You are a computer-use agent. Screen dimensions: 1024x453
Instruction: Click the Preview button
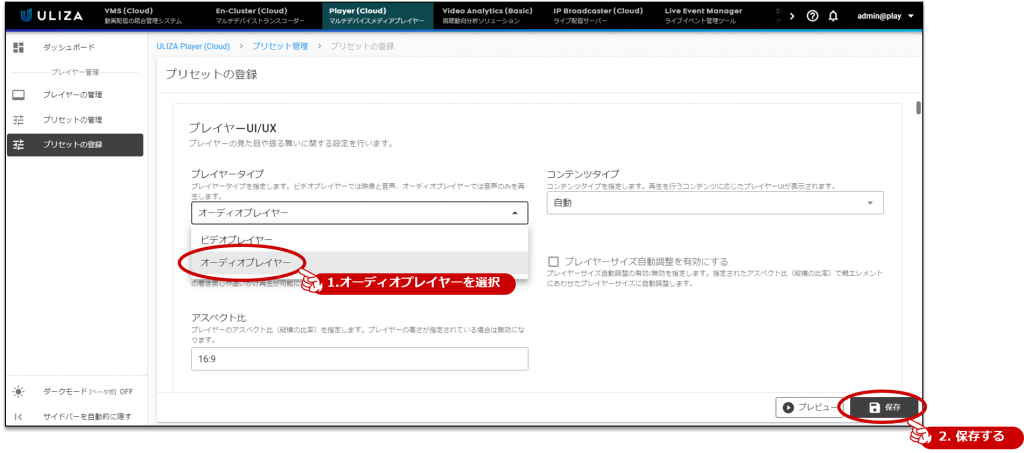810,407
